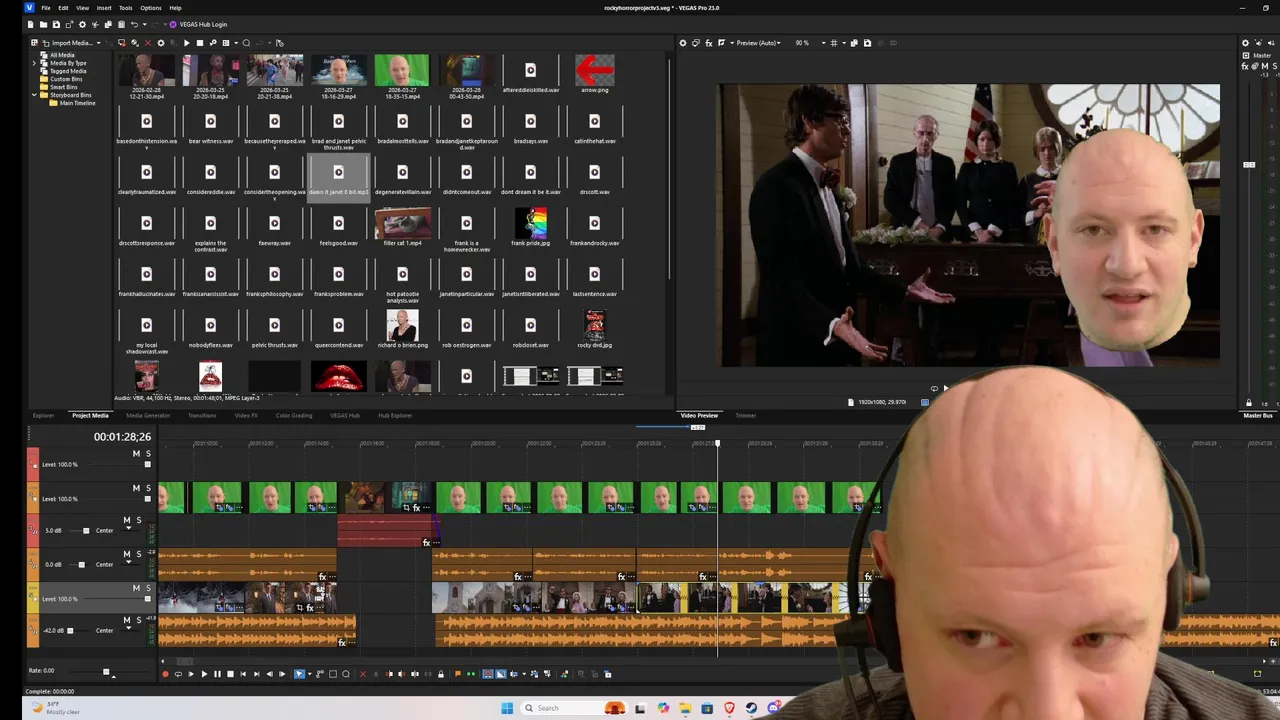The width and height of the screenshot is (1280, 720).
Task: Mute the 5.0 dB audio track
Action: pyautogui.click(x=127, y=520)
